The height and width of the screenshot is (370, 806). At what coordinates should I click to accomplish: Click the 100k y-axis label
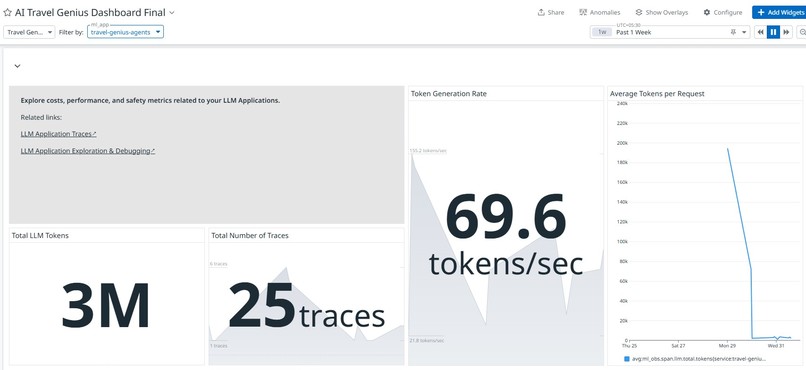click(x=621, y=242)
